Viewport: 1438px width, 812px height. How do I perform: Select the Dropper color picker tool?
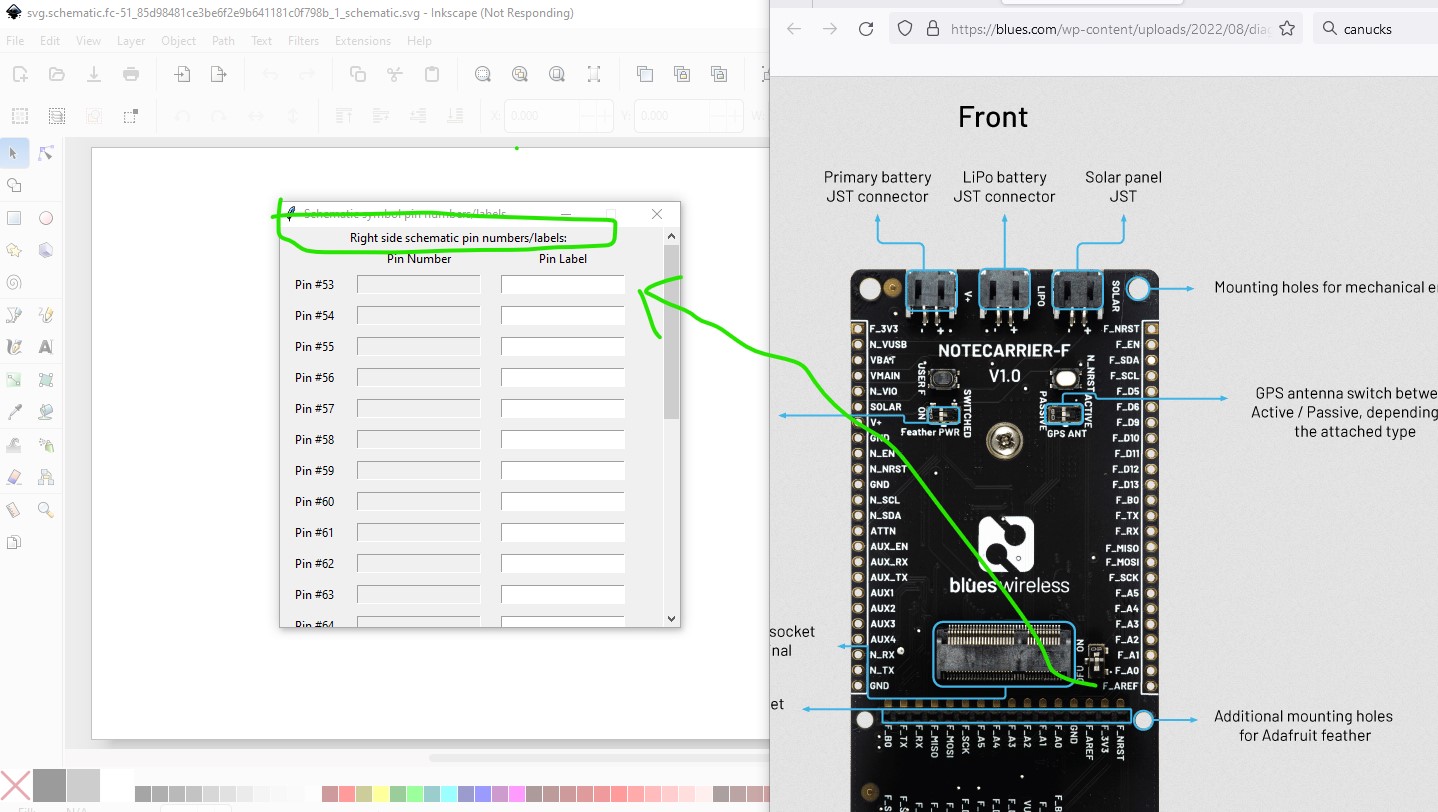point(14,412)
